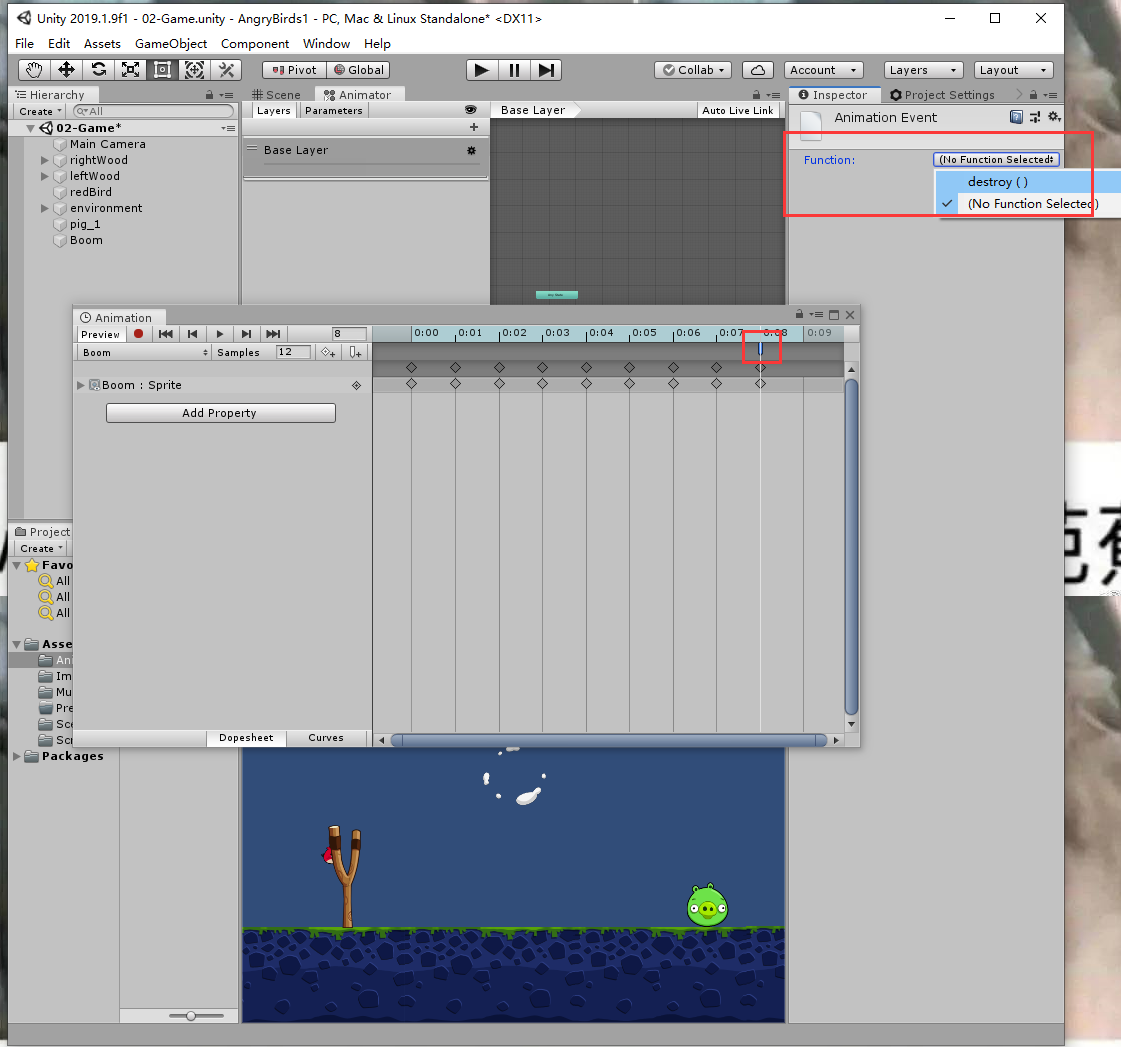This screenshot has height=1047, width=1121.
Task: Open Hierarchy Create dropdown
Action: click(x=40, y=111)
